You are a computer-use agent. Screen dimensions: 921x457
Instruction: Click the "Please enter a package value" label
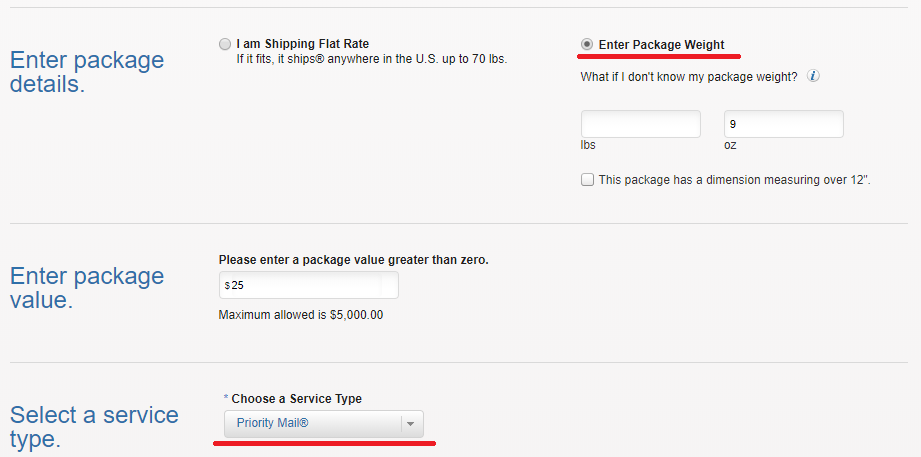[353, 260]
